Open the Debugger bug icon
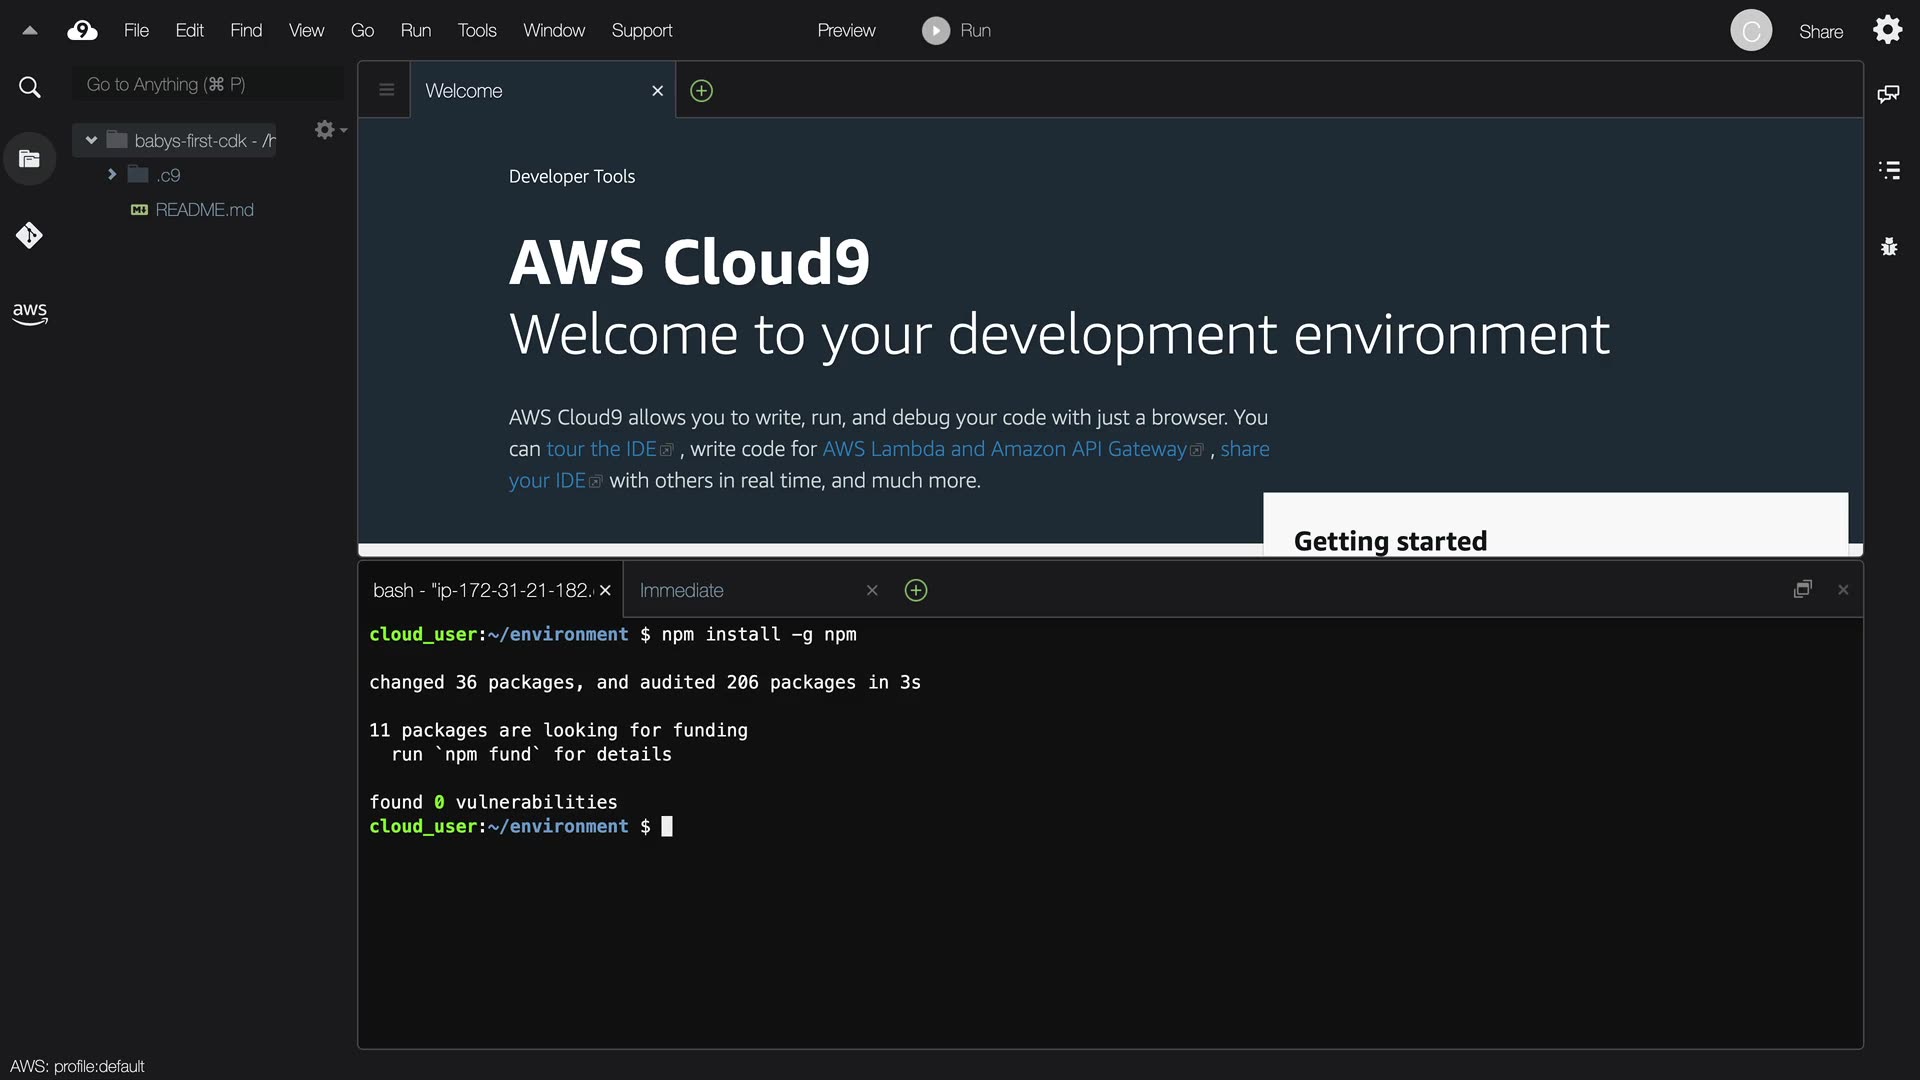 [x=1888, y=246]
